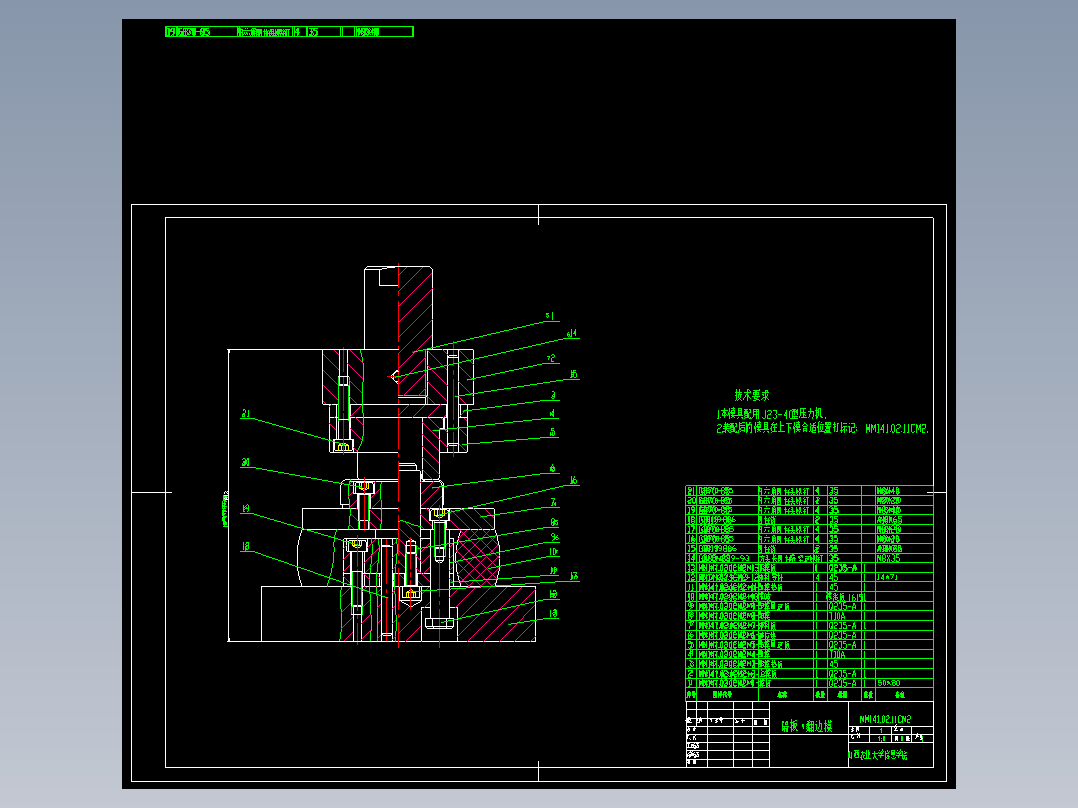
Task: Click balloon label 17 right of the assembly
Action: pyautogui.click(x=574, y=576)
